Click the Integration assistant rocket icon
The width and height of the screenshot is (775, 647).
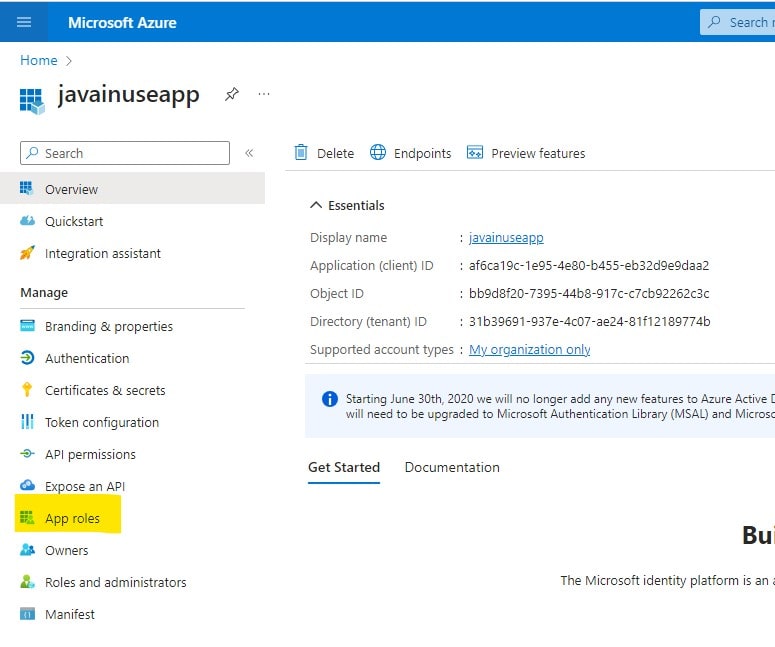[x=27, y=253]
